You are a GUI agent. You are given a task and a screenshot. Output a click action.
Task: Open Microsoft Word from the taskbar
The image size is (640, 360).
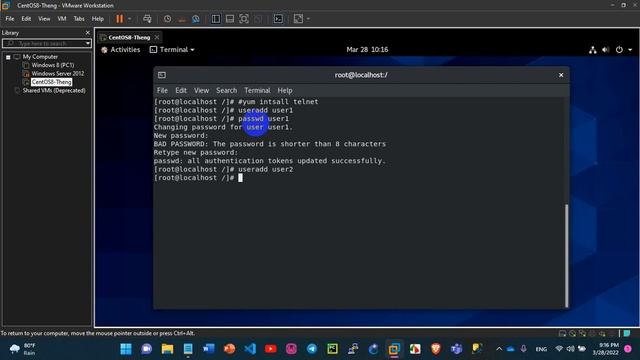(x=209, y=349)
